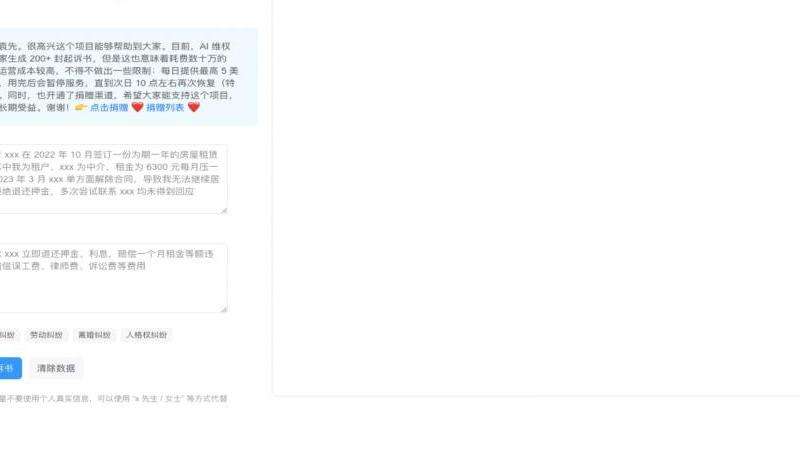Screen dimensions: 800x450
Task: Click the blue generate 起诉书 button
Action: coord(10,368)
